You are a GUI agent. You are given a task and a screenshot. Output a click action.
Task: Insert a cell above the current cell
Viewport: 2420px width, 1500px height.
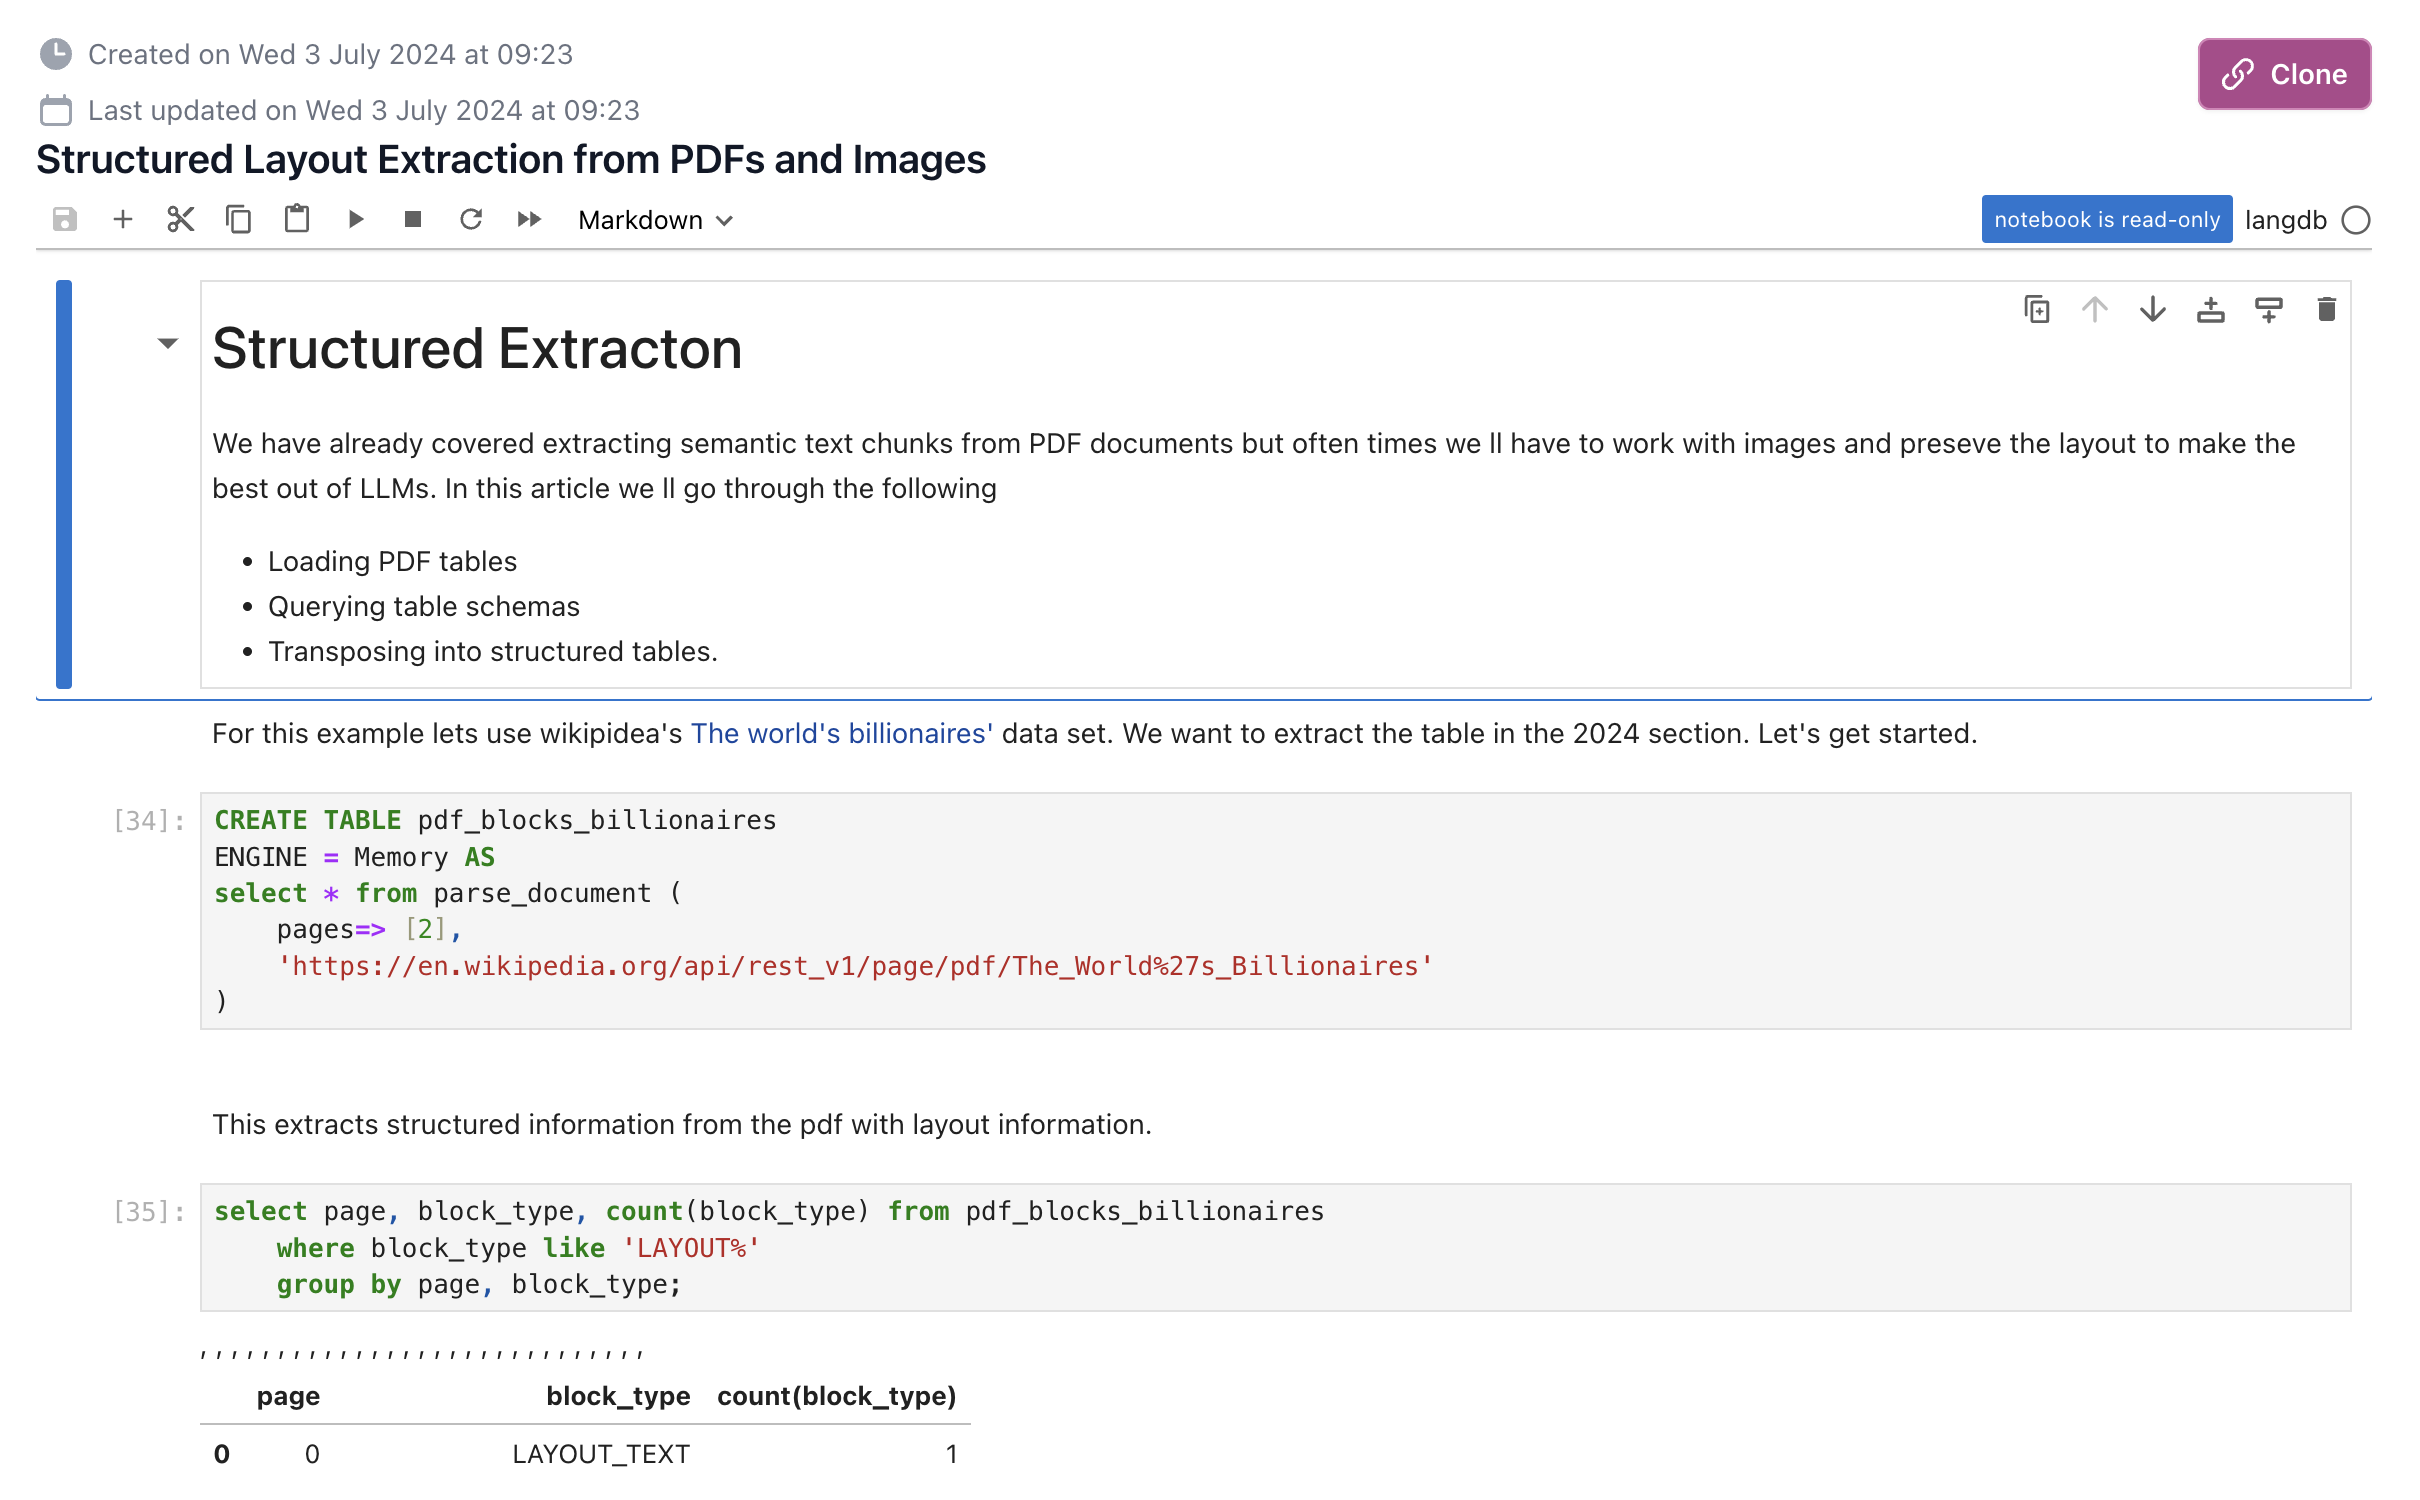click(x=2211, y=310)
